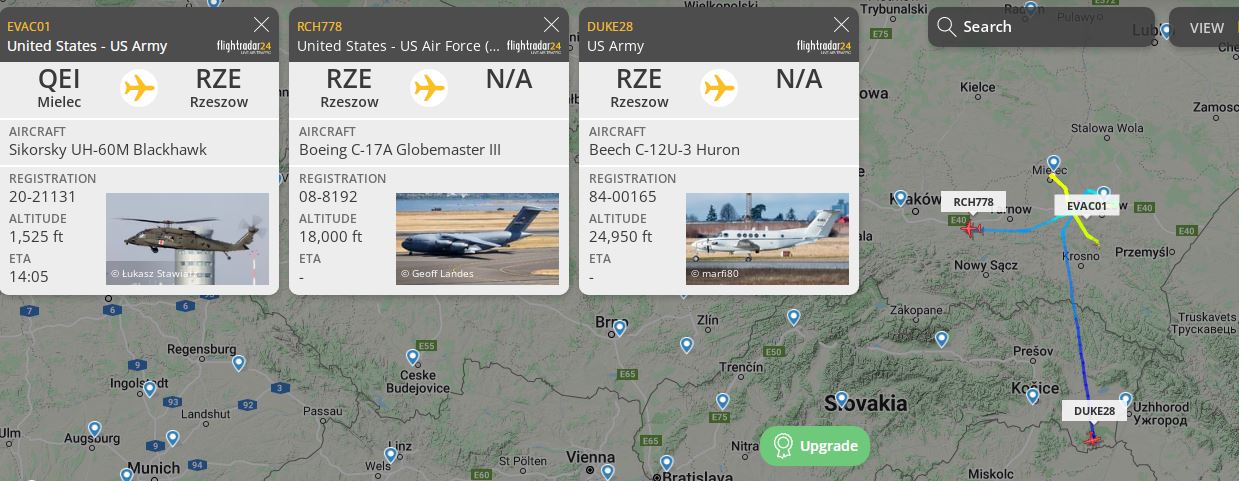Screen dimensions: 1239x481
Task: Click the RCH778 map label
Action: [973, 202]
